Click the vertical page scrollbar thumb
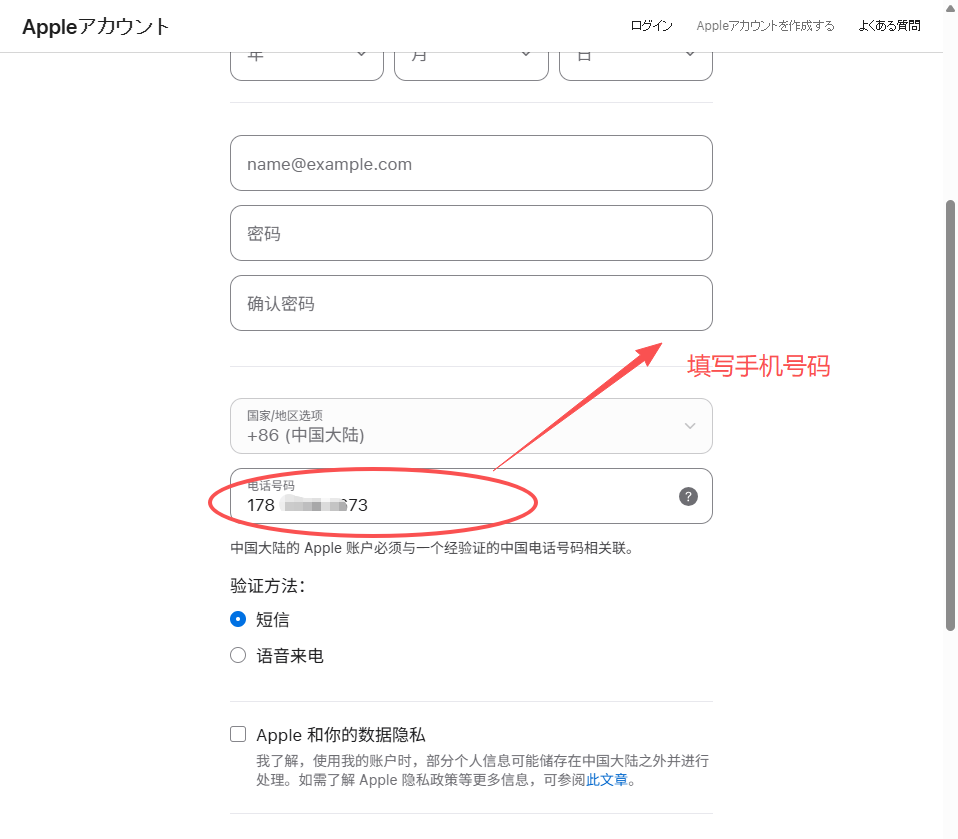The image size is (958, 839). [950, 416]
